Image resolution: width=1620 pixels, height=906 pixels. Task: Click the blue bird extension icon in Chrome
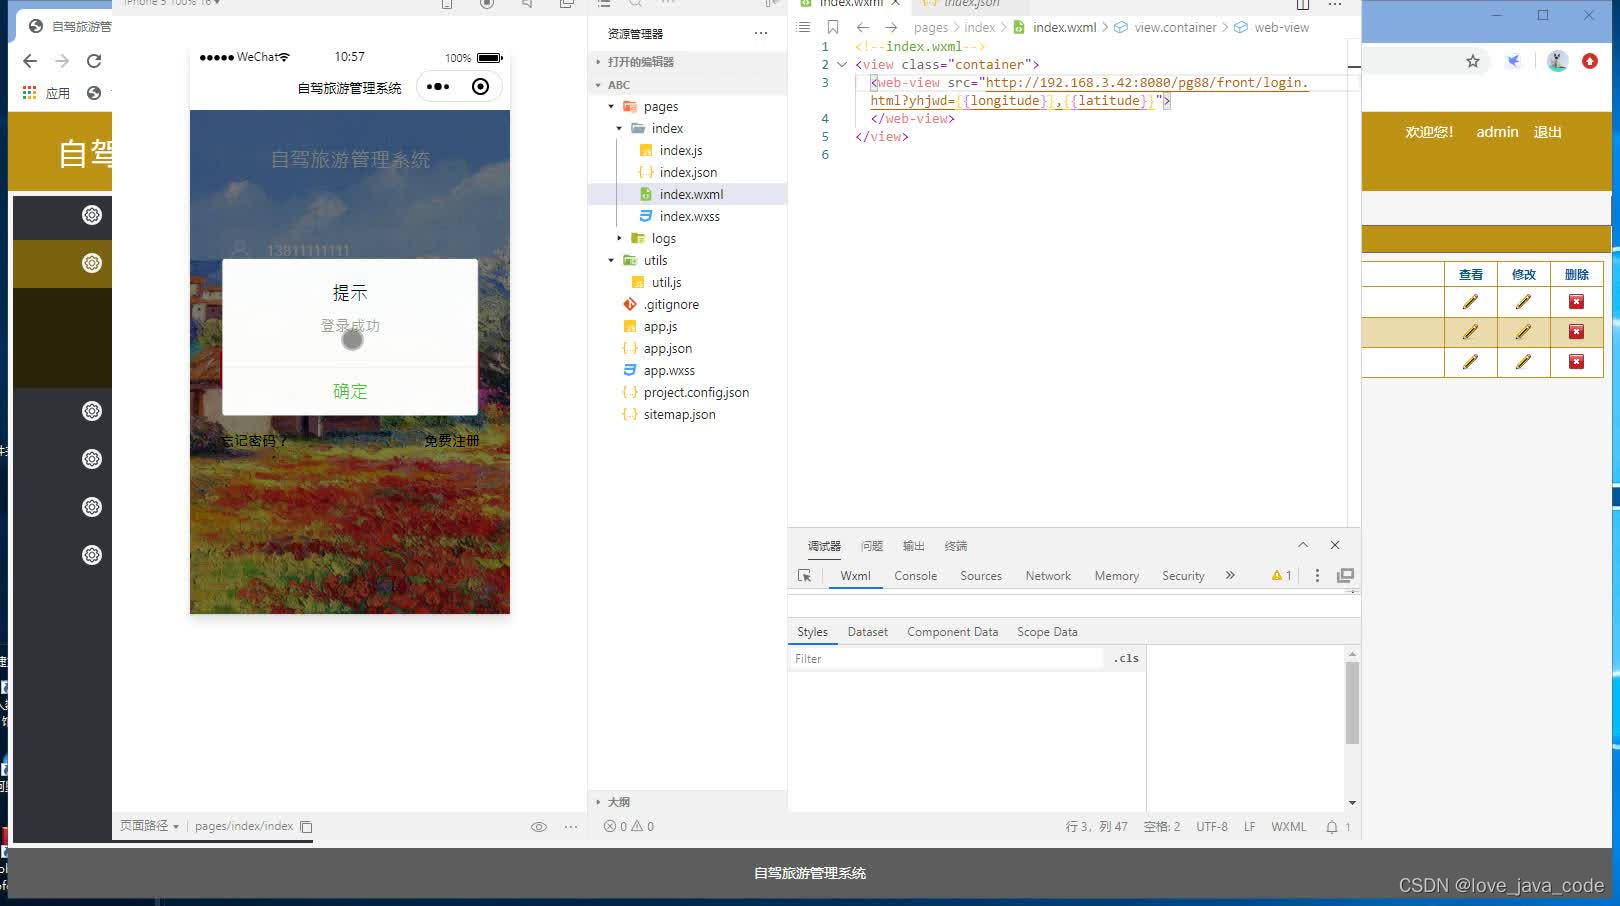coord(1514,61)
